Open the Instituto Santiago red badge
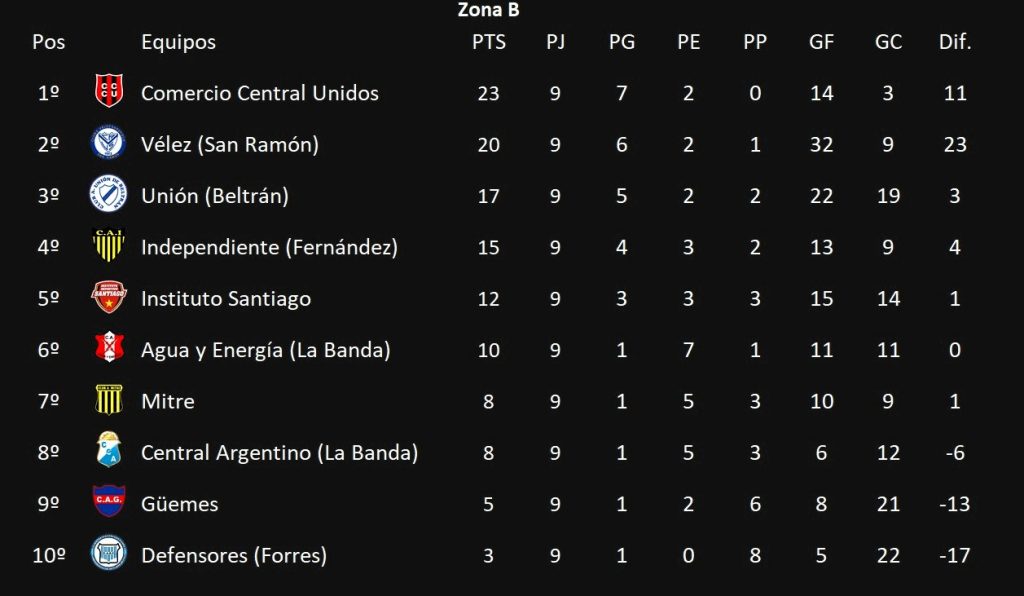The image size is (1024, 596). coord(108,296)
